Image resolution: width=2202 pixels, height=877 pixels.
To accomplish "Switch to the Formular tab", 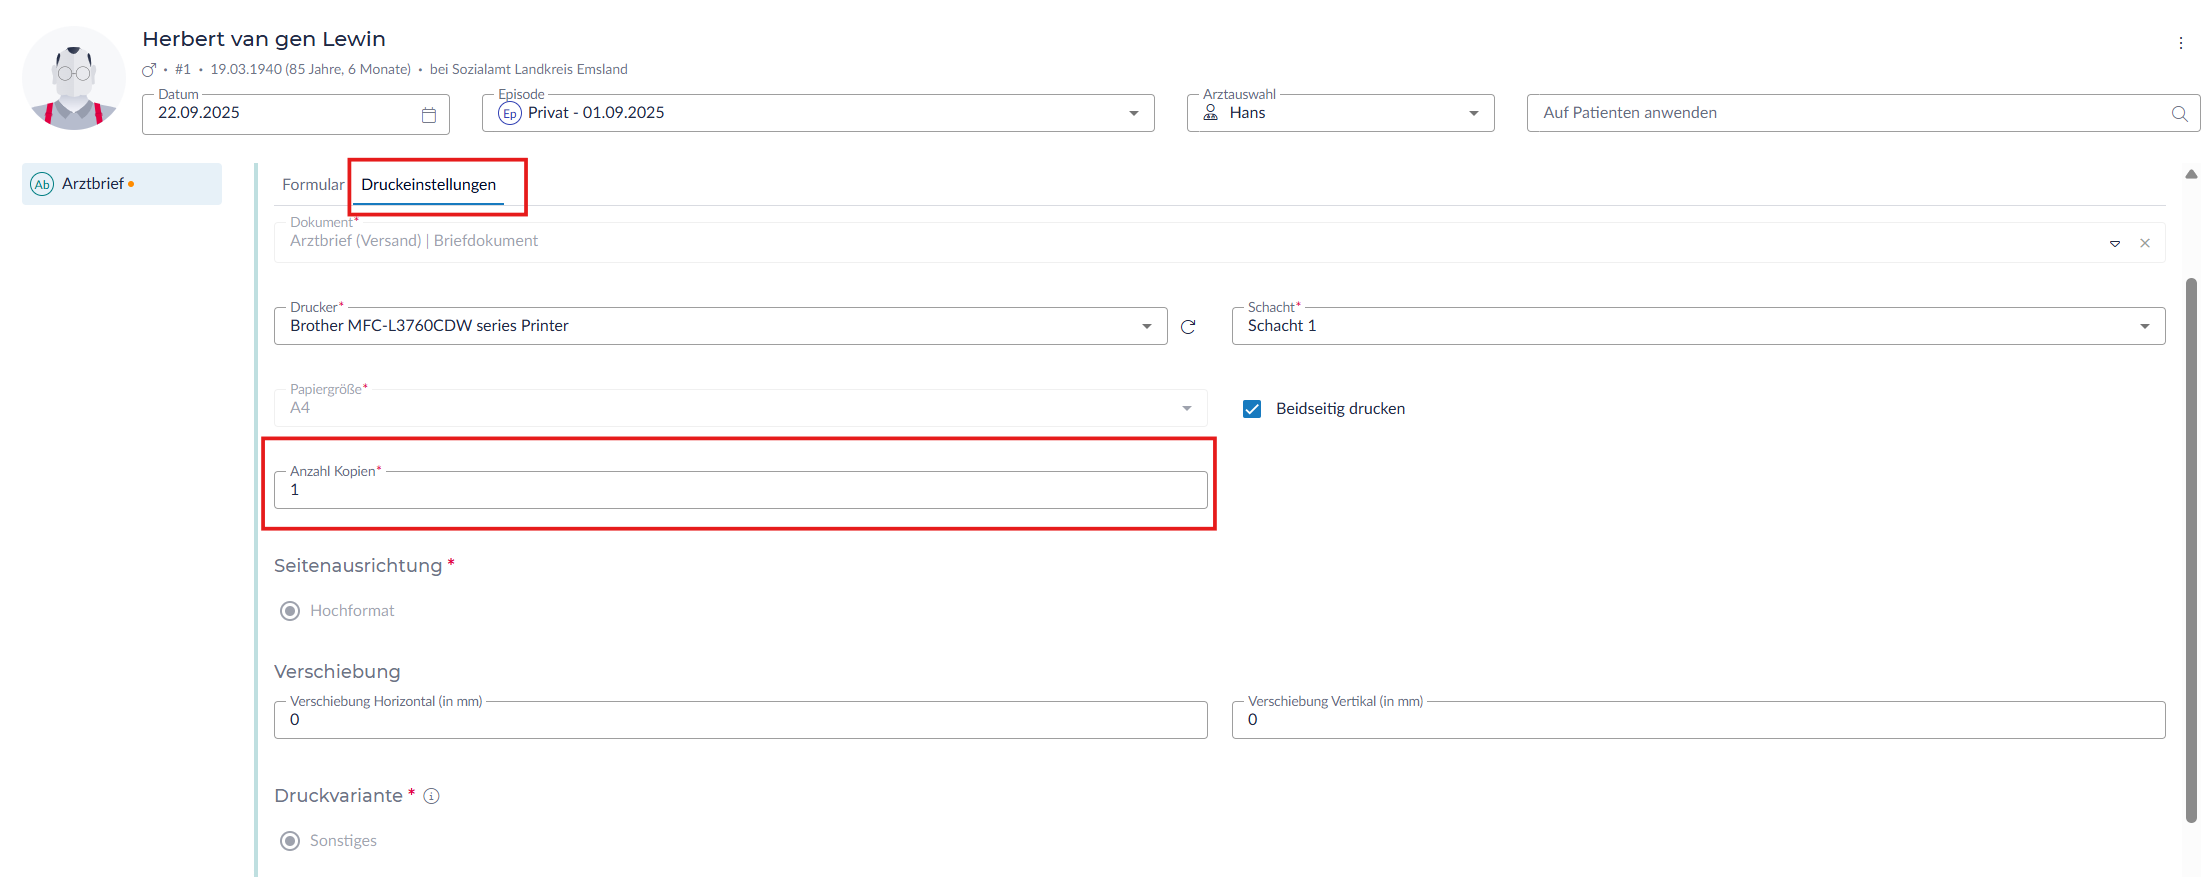I will coord(312,185).
